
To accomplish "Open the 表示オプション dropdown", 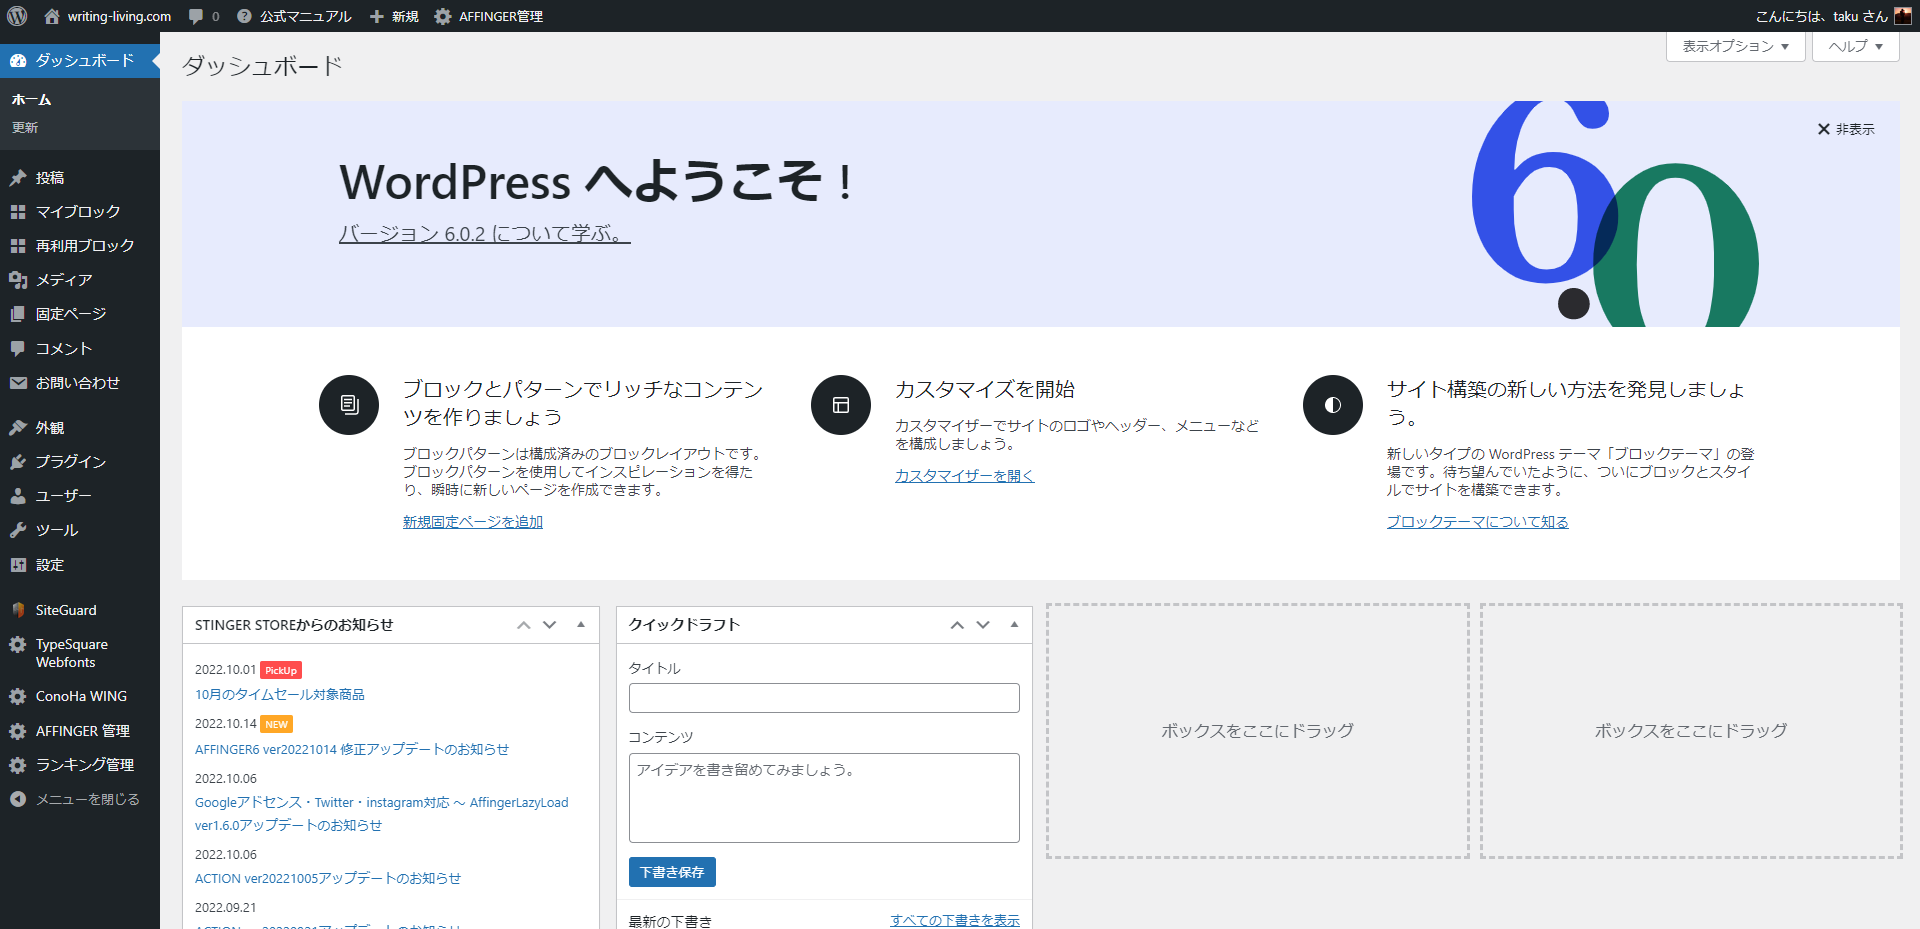I will [x=1735, y=46].
